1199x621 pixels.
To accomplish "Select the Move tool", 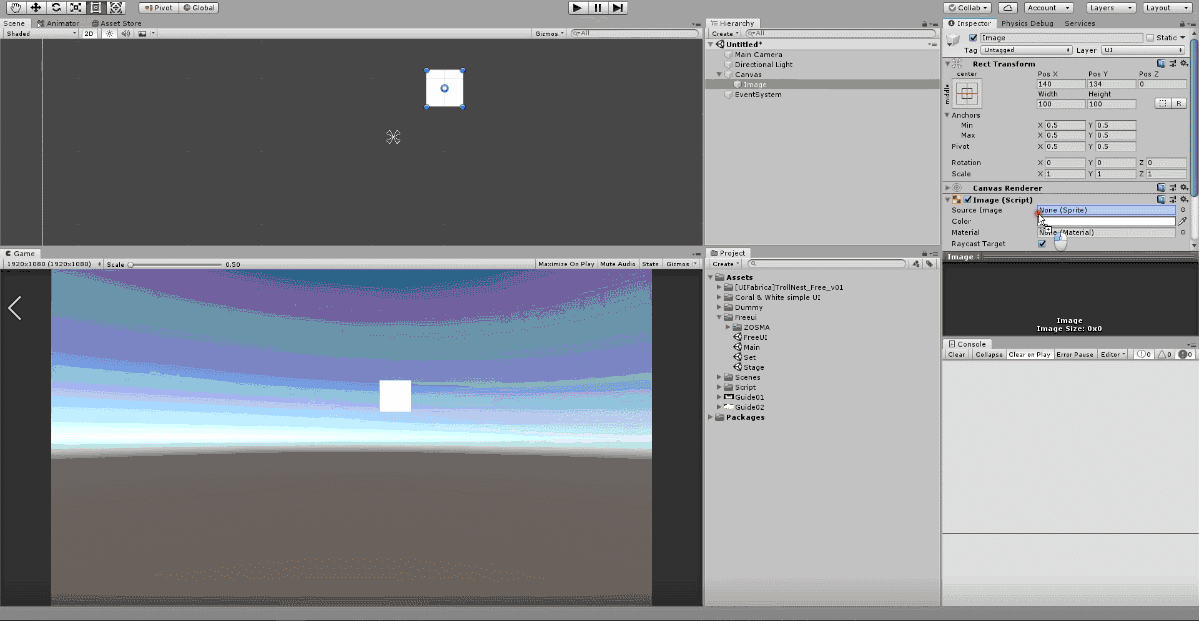I will pyautogui.click(x=35, y=8).
